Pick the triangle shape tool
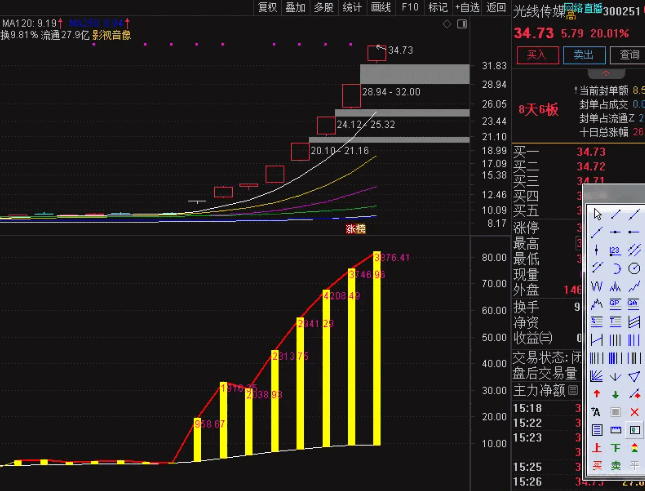 pos(634,376)
